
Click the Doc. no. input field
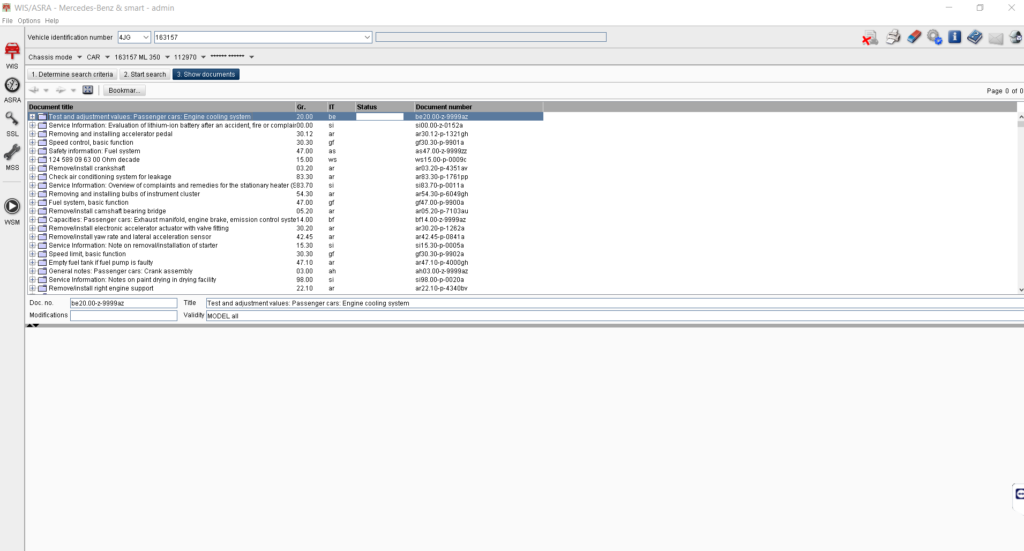tap(123, 303)
